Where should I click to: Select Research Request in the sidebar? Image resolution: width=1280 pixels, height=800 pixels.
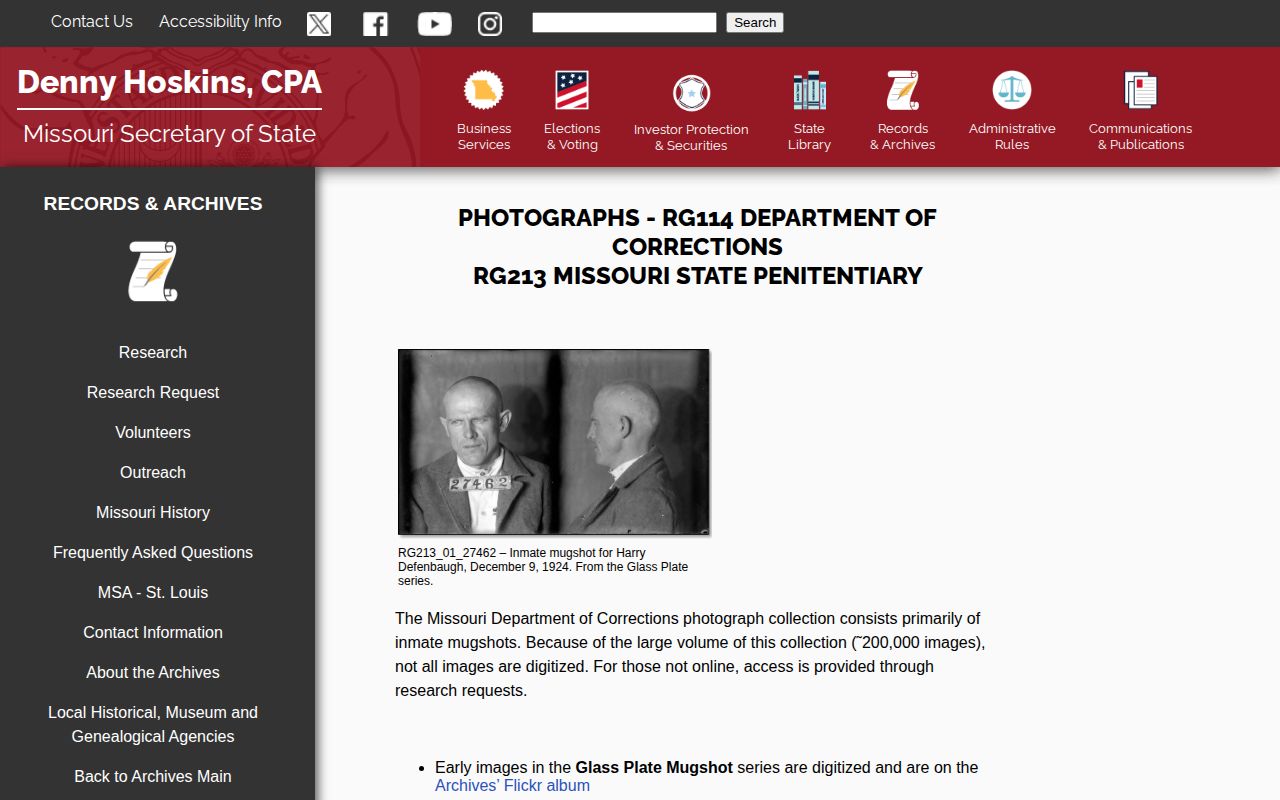[x=153, y=392]
